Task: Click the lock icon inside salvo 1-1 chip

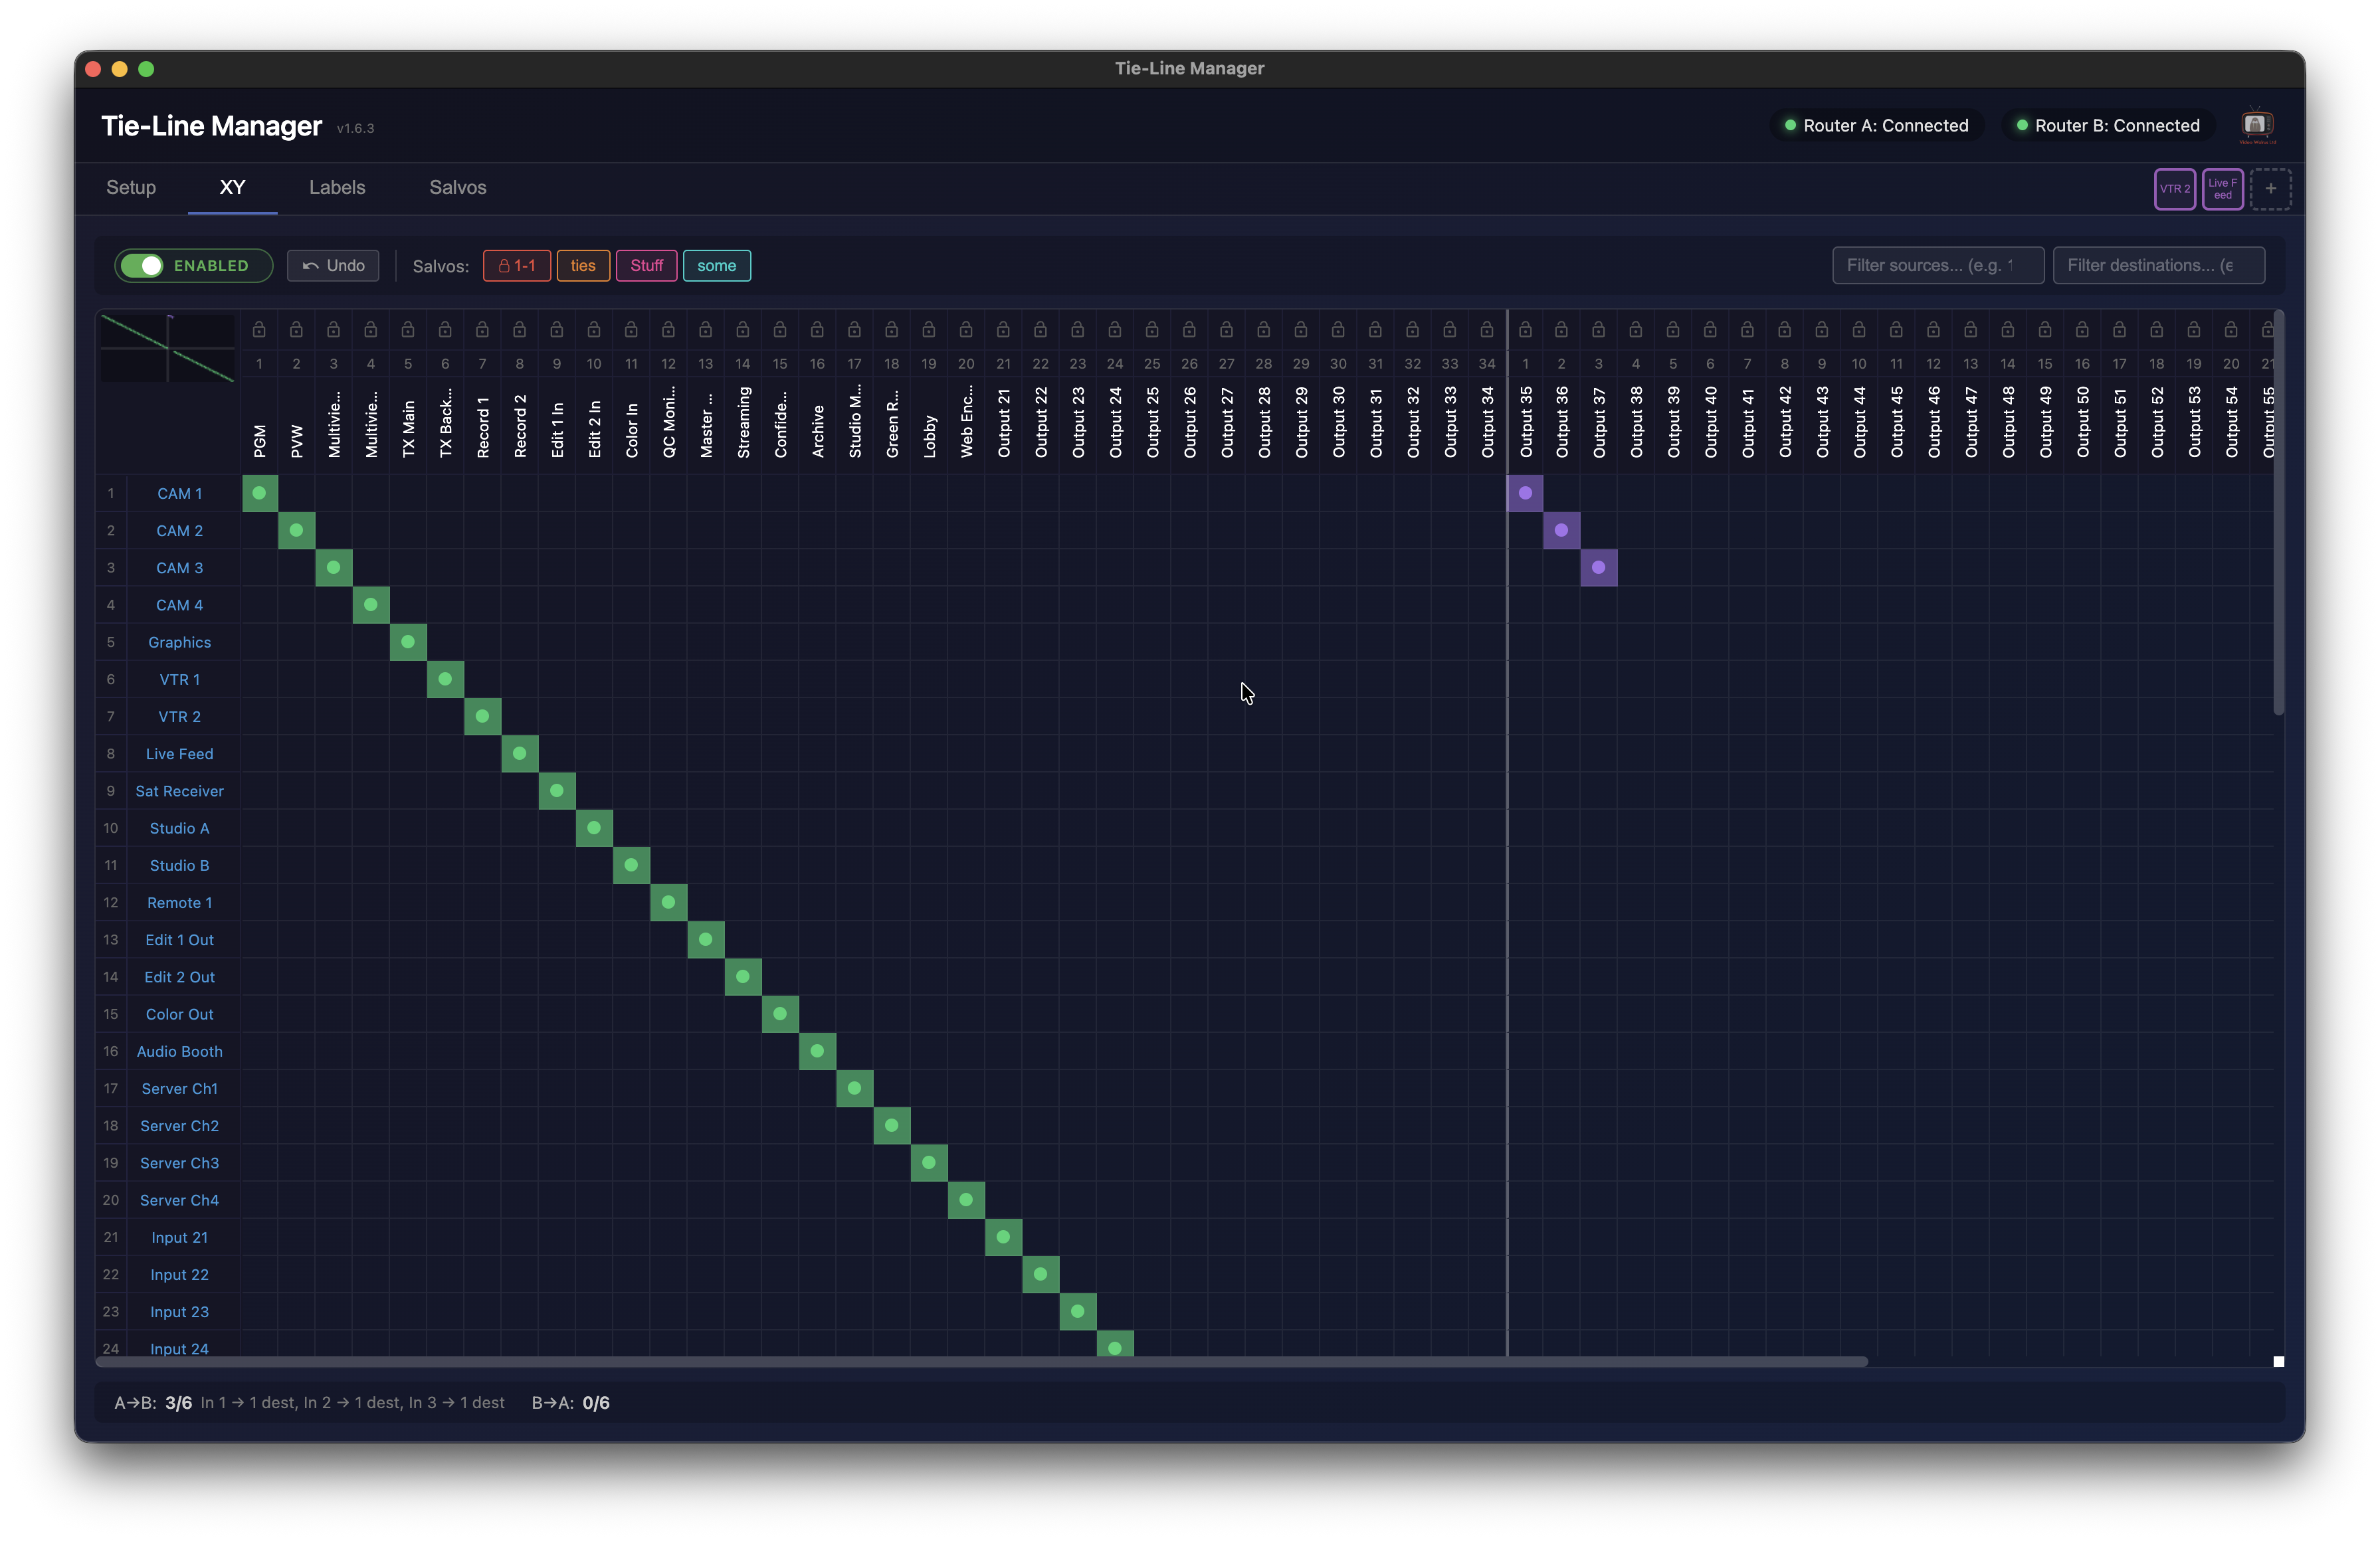Action: click(x=505, y=265)
